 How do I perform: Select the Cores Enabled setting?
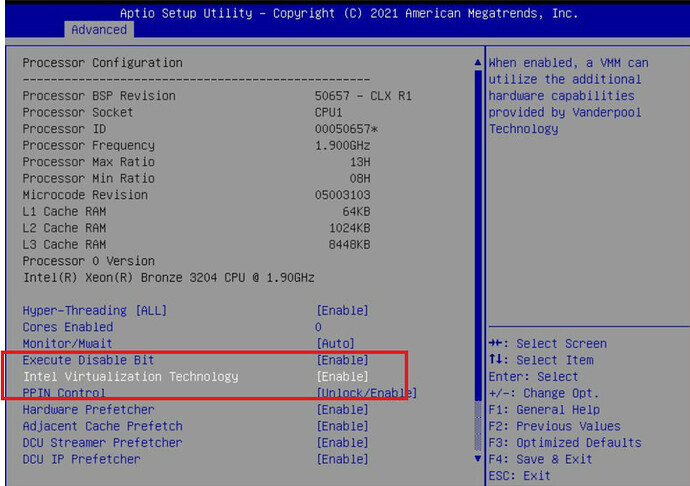click(67, 327)
